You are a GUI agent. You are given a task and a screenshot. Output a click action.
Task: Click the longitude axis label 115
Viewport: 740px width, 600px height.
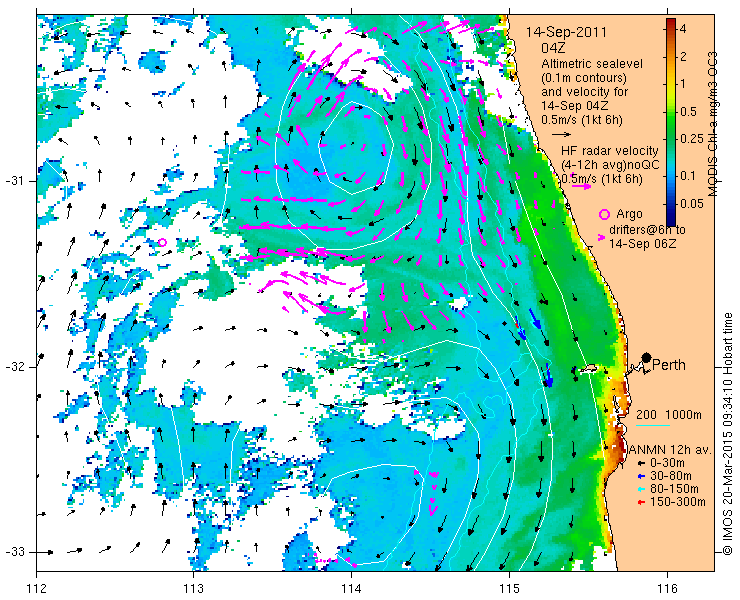coord(509,589)
